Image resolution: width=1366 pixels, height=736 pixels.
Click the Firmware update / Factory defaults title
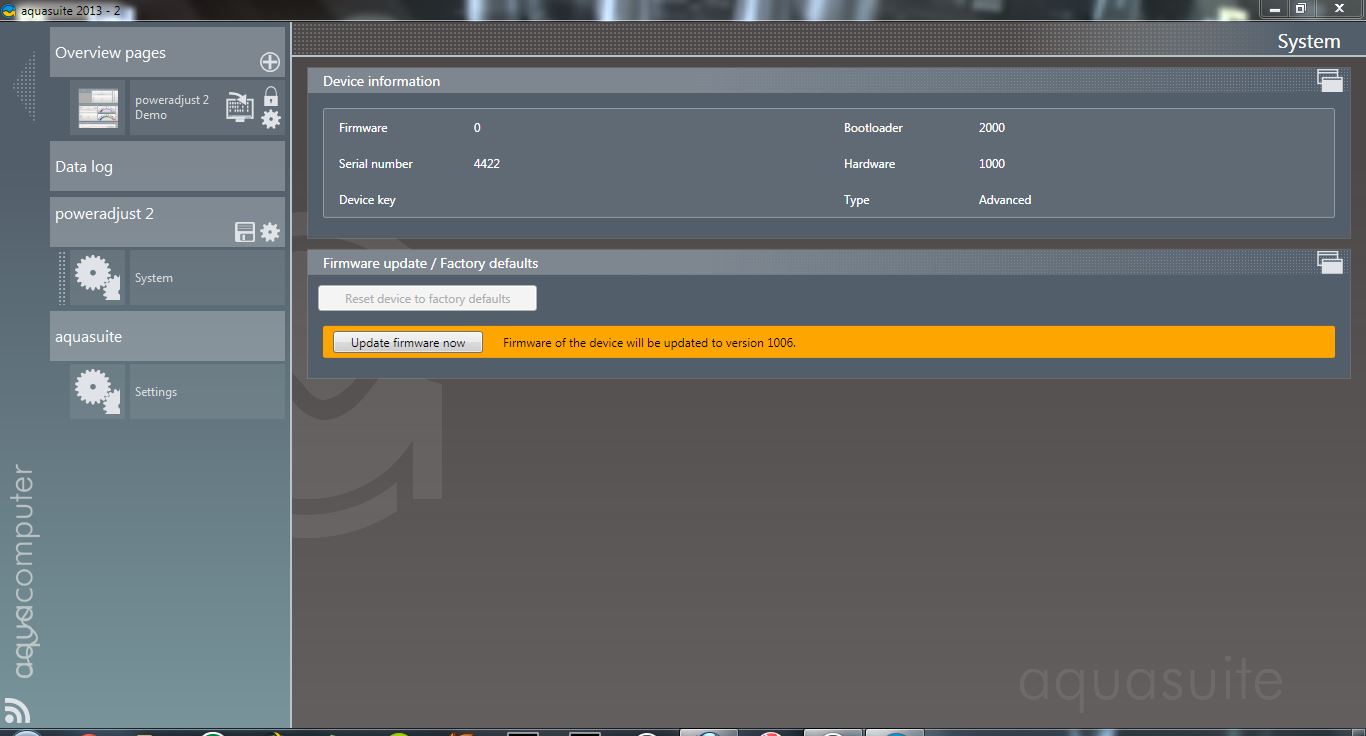point(430,263)
